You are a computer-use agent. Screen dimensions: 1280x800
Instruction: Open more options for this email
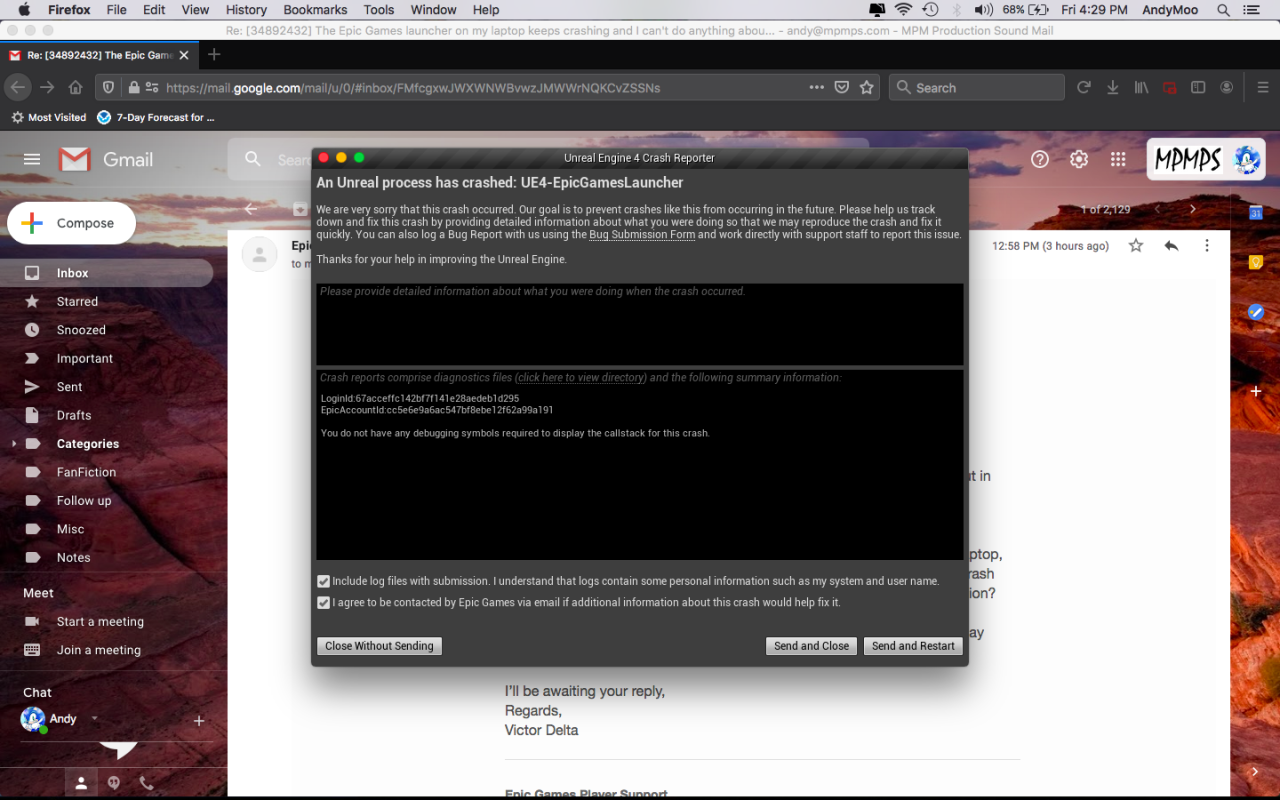(x=1207, y=245)
